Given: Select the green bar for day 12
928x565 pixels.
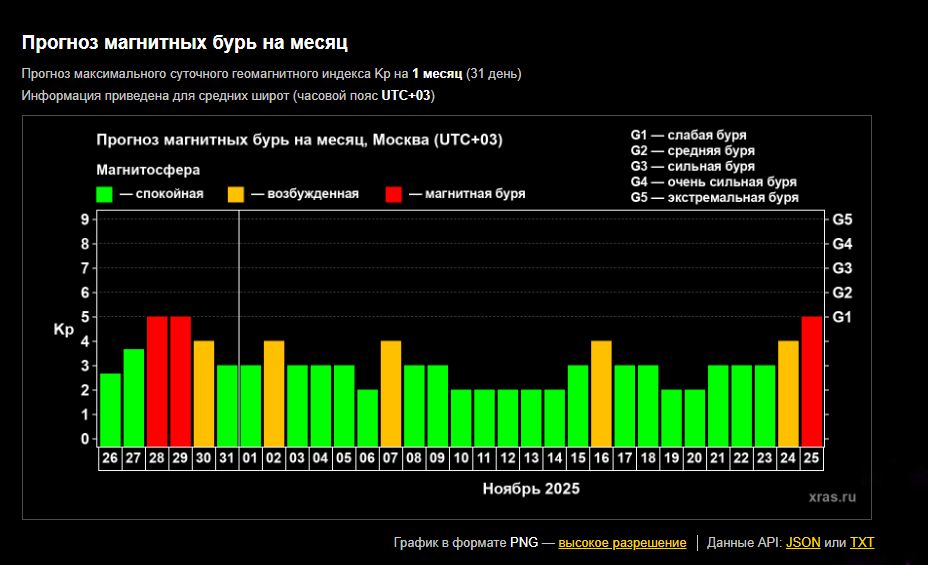Looking at the screenshot, I should point(508,417).
